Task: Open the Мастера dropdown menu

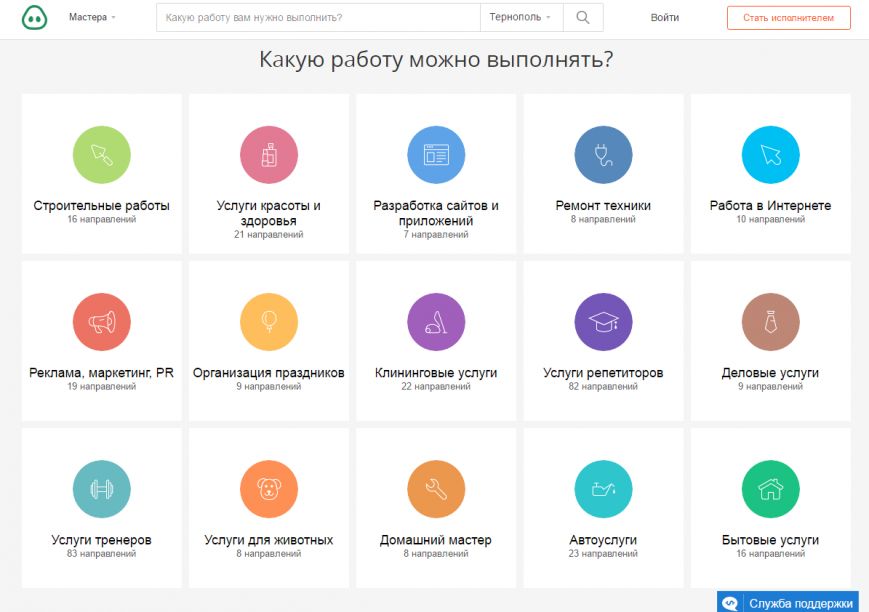Action: [92, 17]
